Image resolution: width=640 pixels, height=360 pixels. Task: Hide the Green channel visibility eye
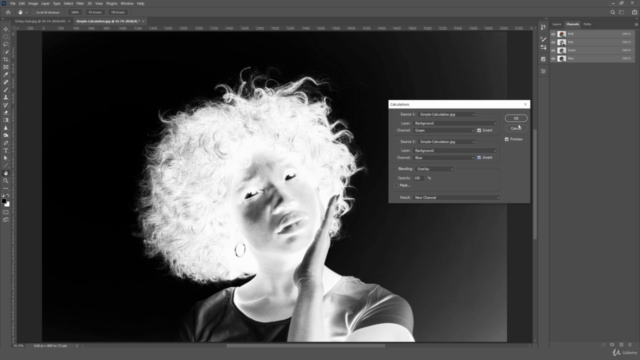pos(553,50)
